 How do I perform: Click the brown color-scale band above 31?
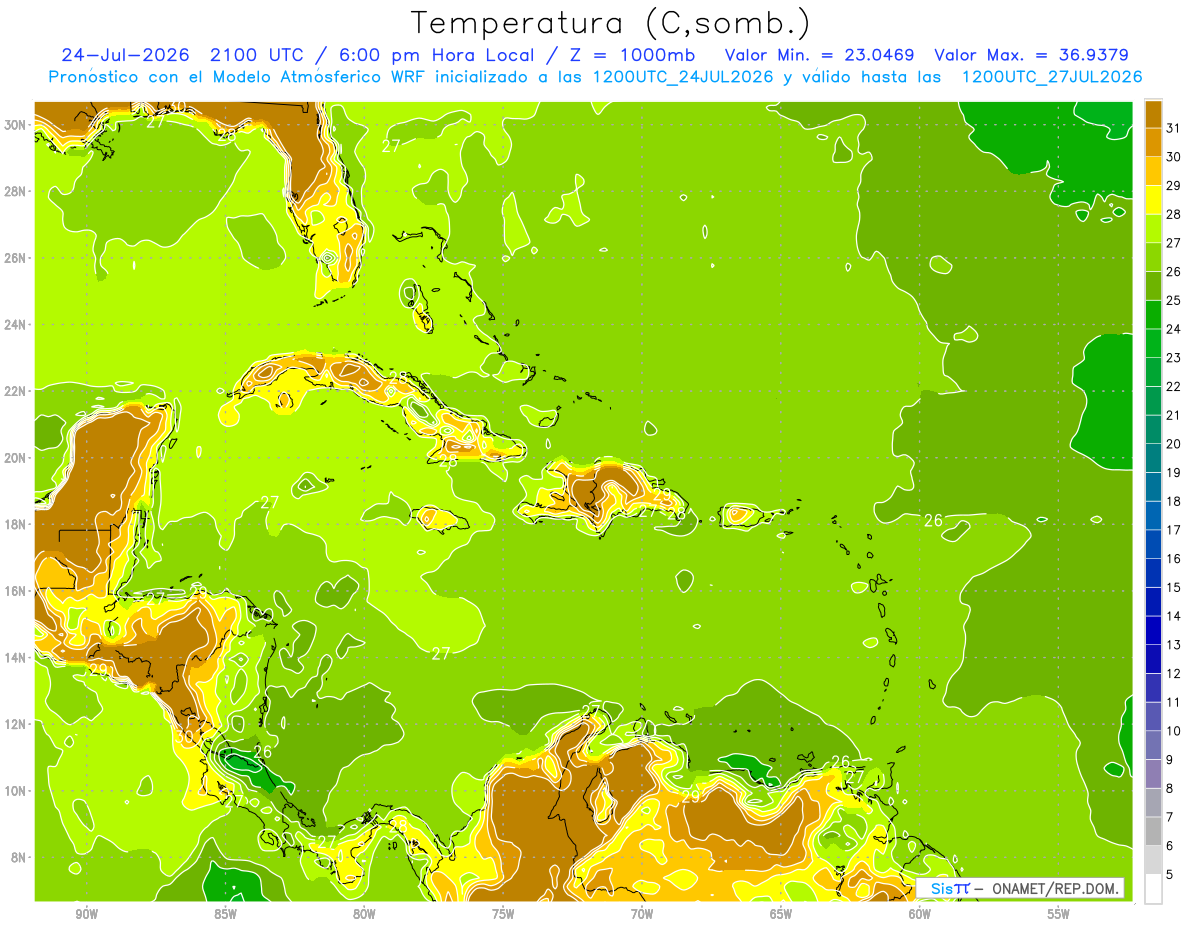click(x=1153, y=114)
